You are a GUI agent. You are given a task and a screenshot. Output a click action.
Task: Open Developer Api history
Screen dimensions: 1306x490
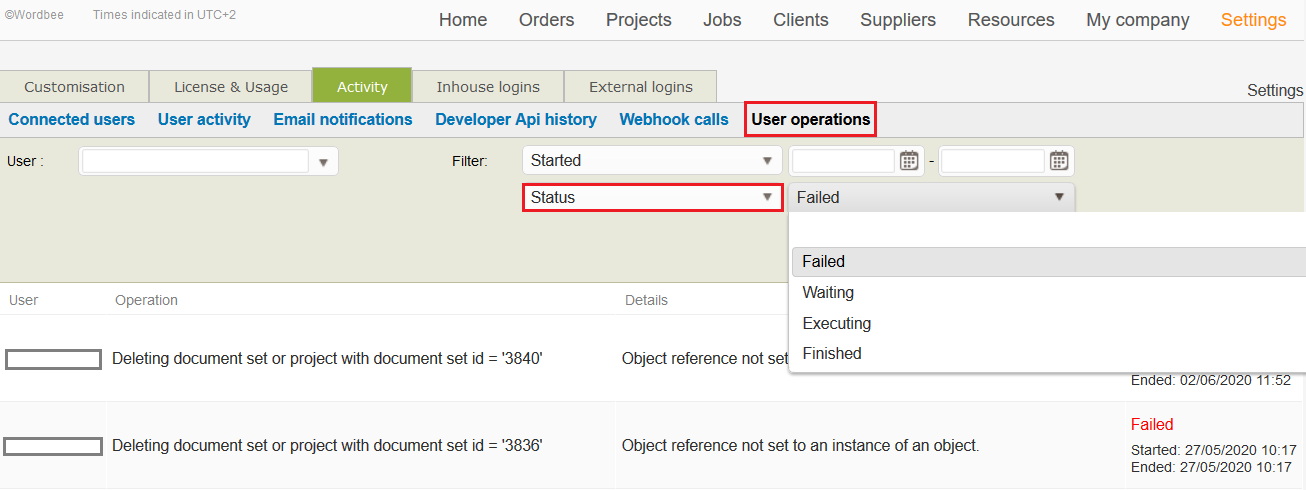click(515, 120)
